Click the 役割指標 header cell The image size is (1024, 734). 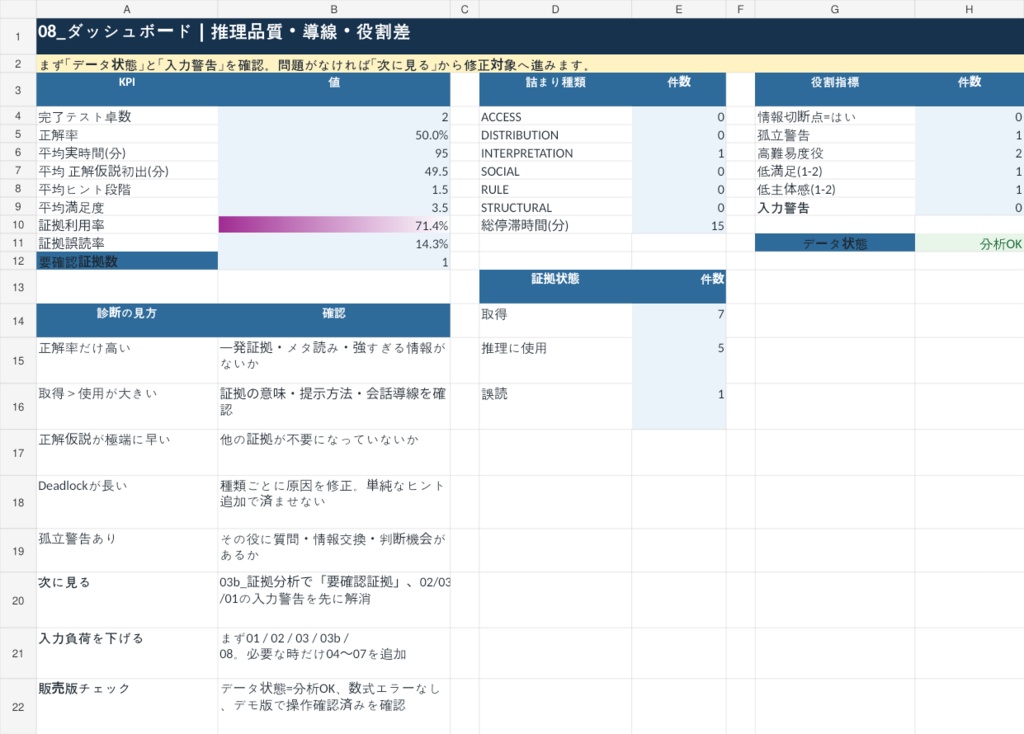(x=835, y=89)
